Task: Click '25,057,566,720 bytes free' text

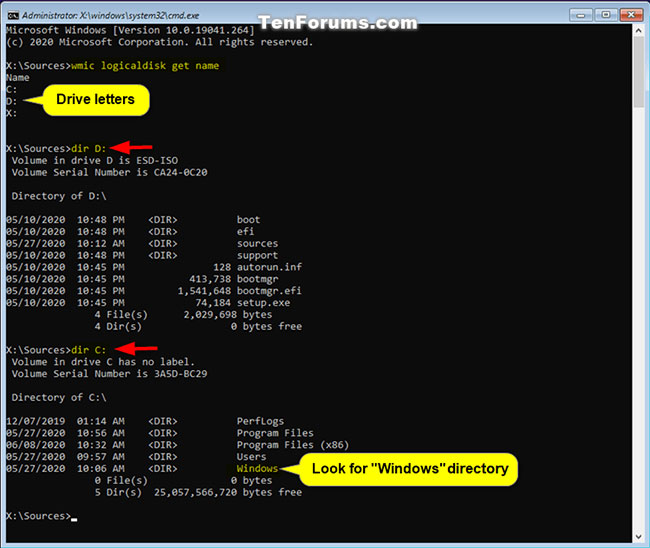Action: [228, 492]
